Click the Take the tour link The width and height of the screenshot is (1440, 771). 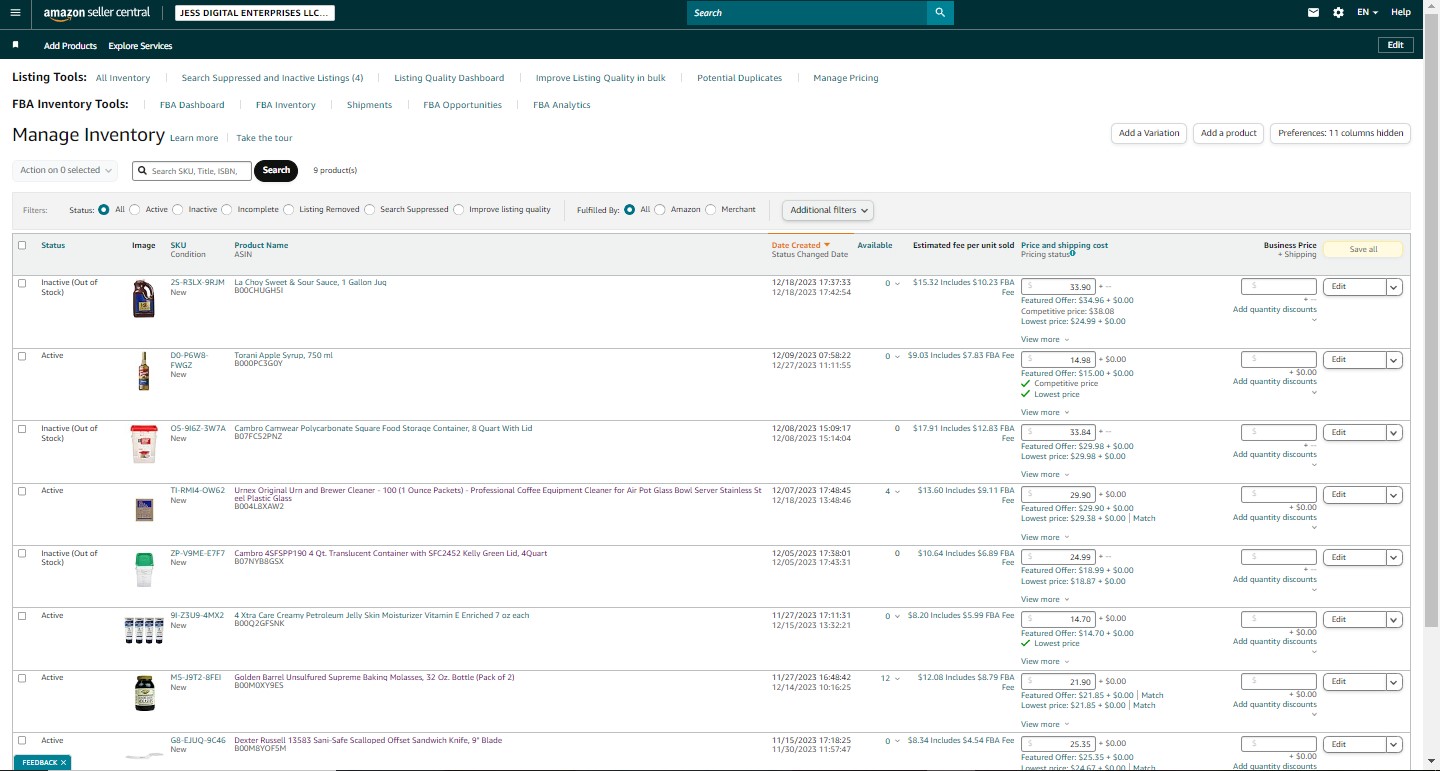pyautogui.click(x=265, y=138)
